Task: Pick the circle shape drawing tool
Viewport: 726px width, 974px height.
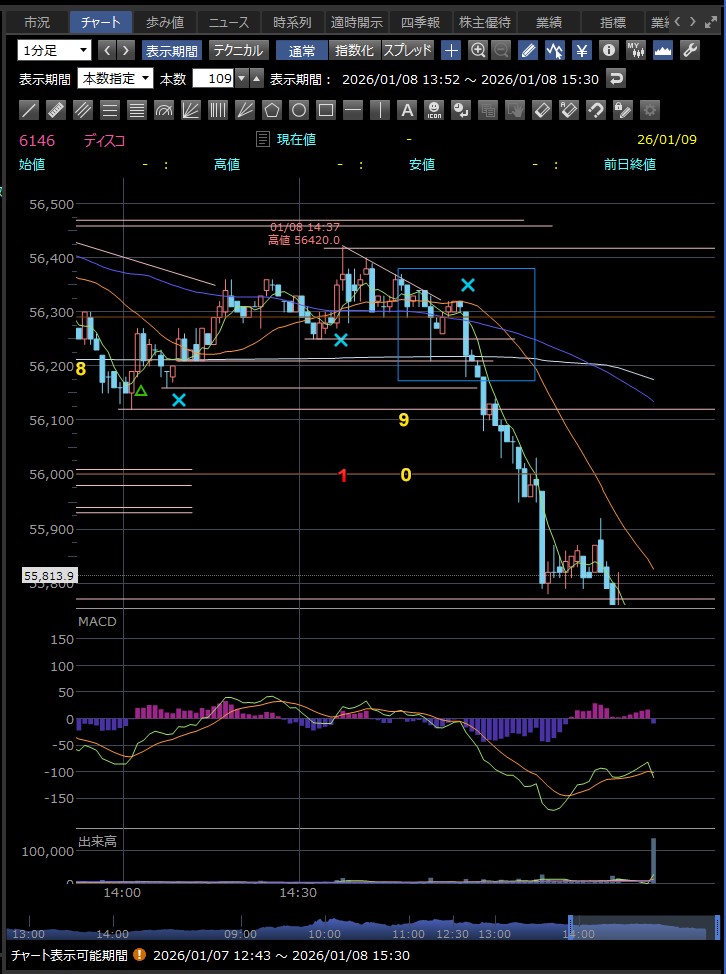Action: (x=299, y=110)
